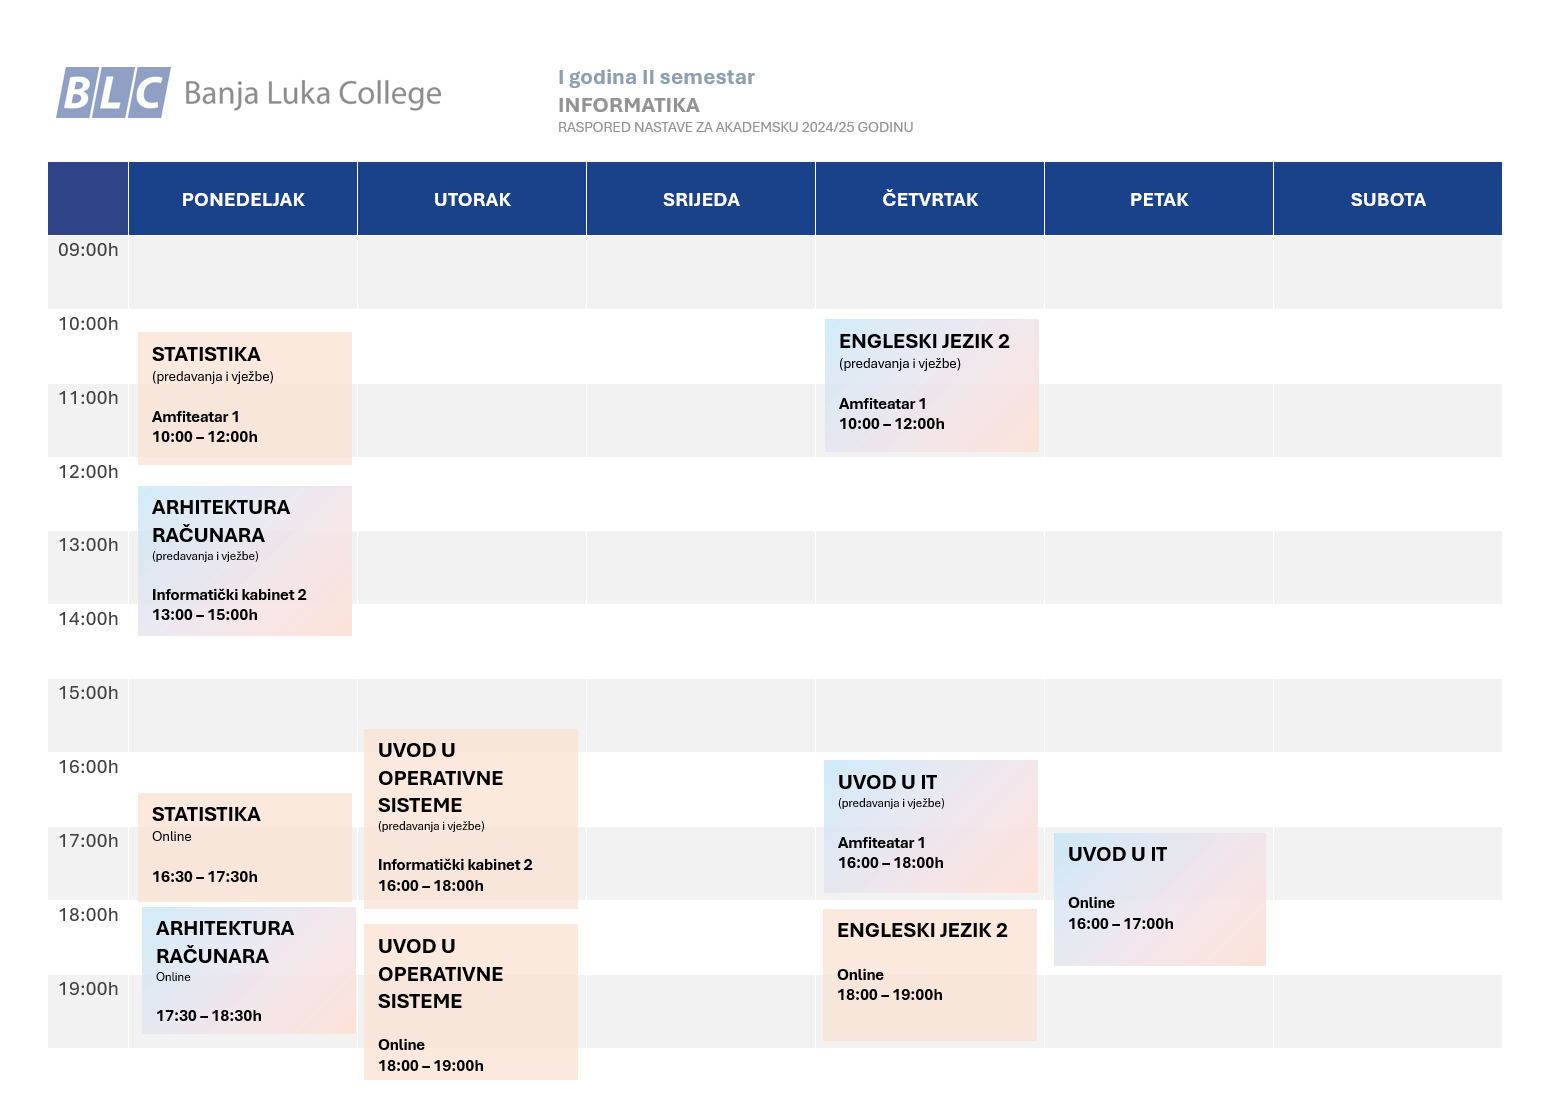The width and height of the screenshot is (1557, 1100).
Task: Select the 16:00h time label
Action: coord(88,767)
